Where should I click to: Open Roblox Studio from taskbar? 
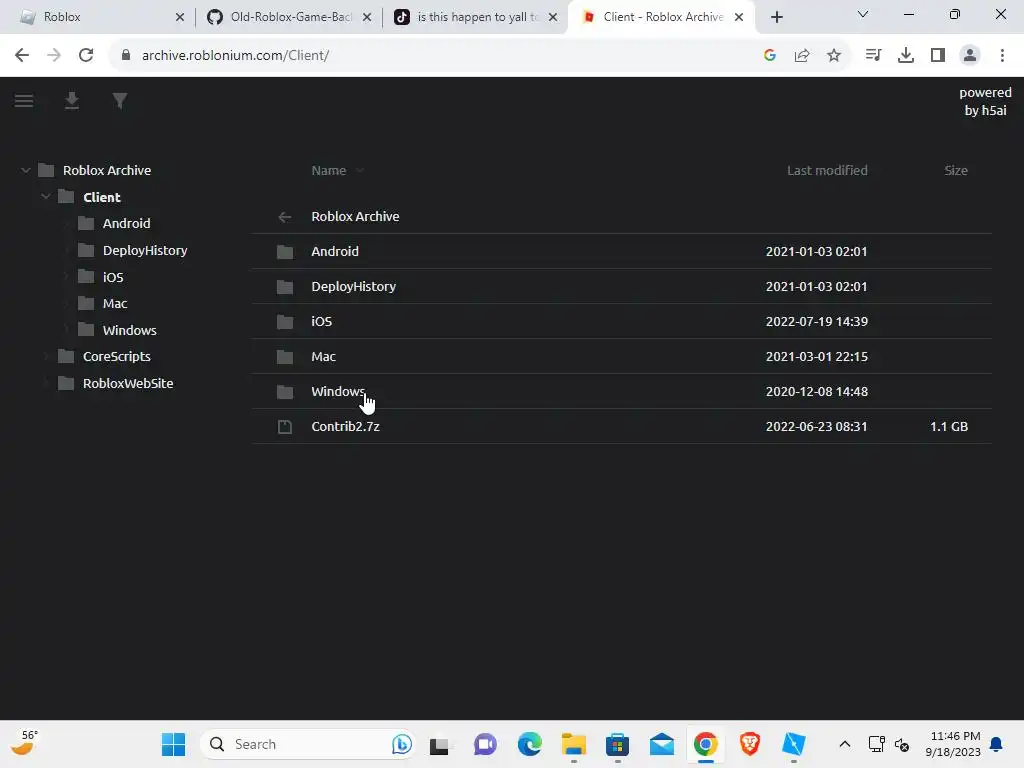794,744
